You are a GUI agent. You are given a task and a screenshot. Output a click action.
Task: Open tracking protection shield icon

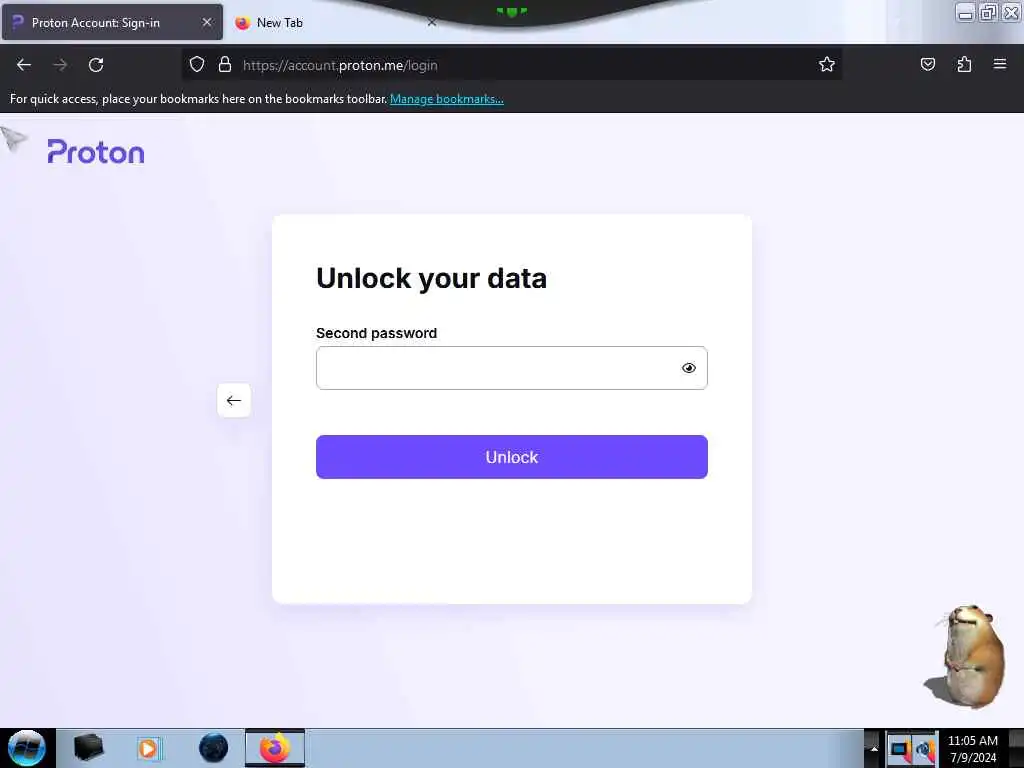click(197, 65)
